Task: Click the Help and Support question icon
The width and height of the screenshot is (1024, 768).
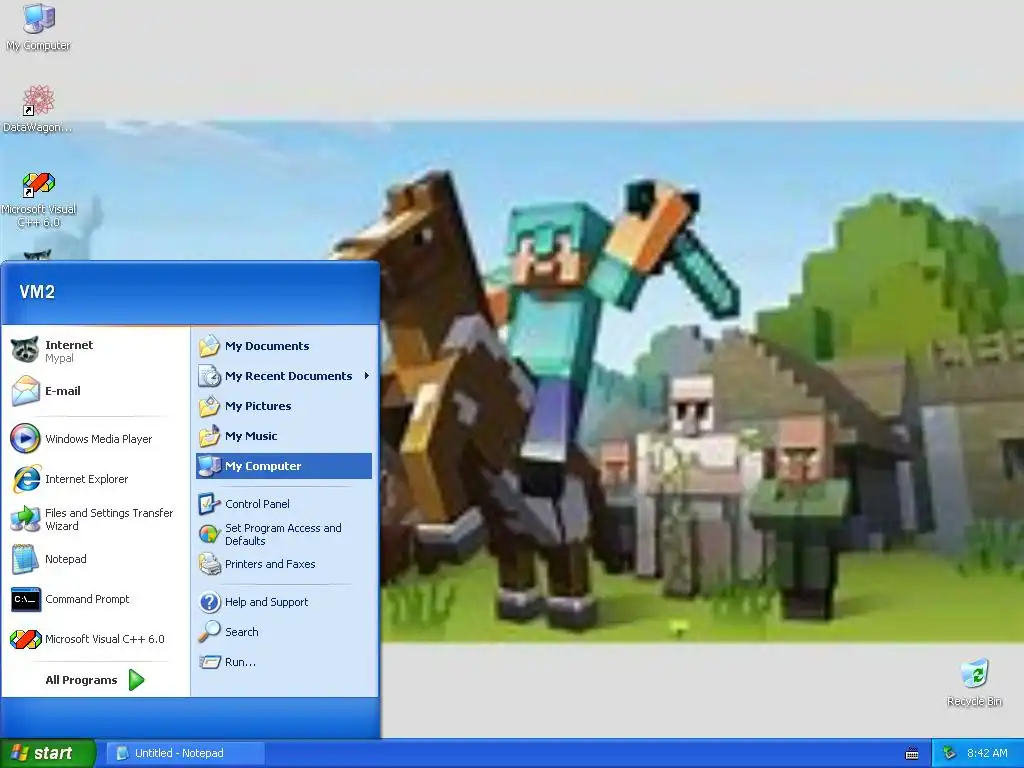Action: pos(210,602)
